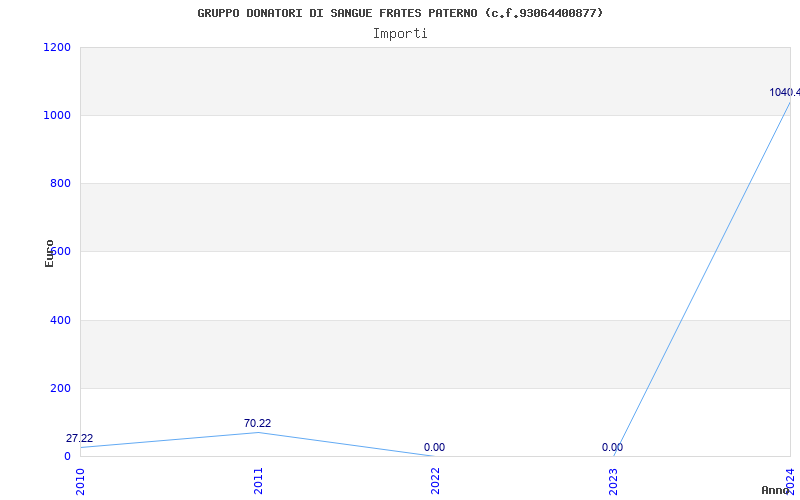Click the 0.00 label above 2022

[x=434, y=447]
